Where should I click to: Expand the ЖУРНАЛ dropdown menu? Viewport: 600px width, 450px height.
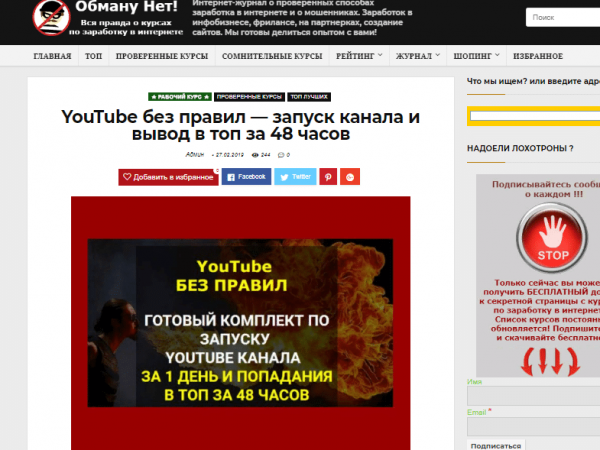click(418, 56)
